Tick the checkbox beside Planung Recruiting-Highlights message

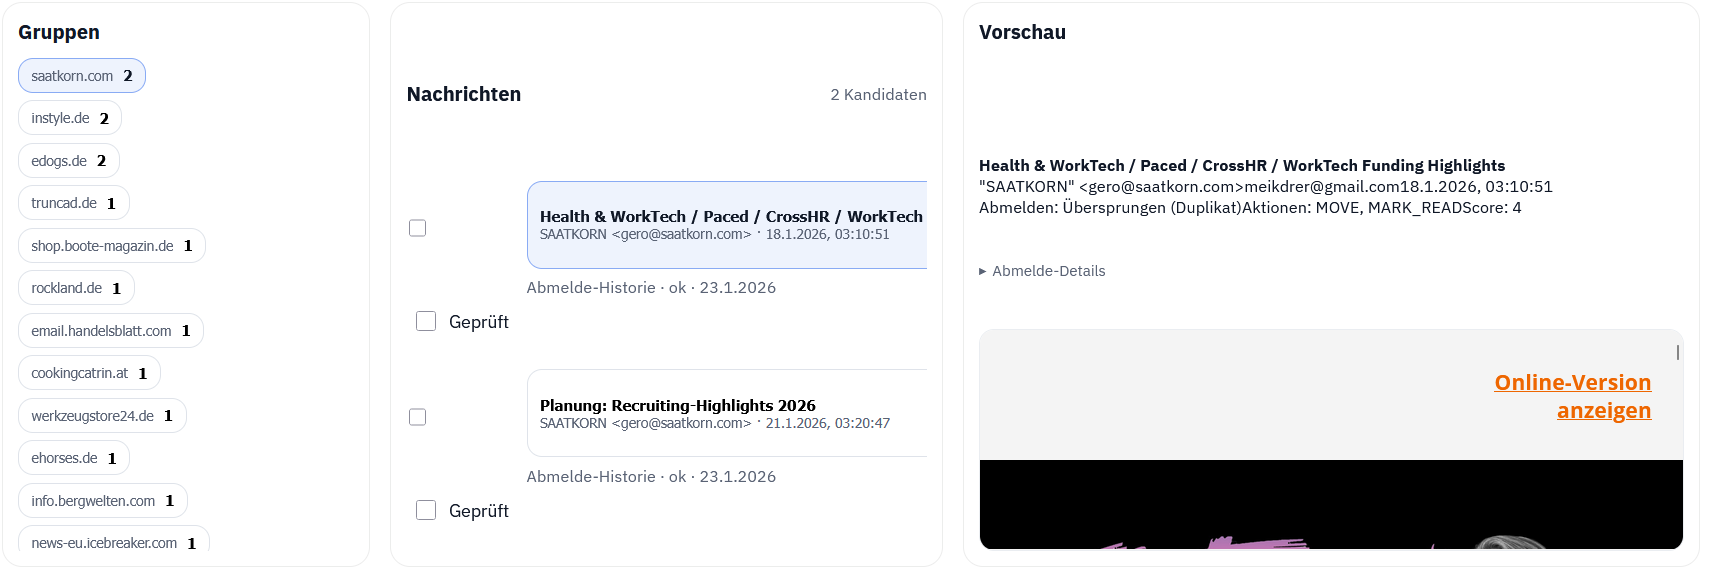pos(418,417)
